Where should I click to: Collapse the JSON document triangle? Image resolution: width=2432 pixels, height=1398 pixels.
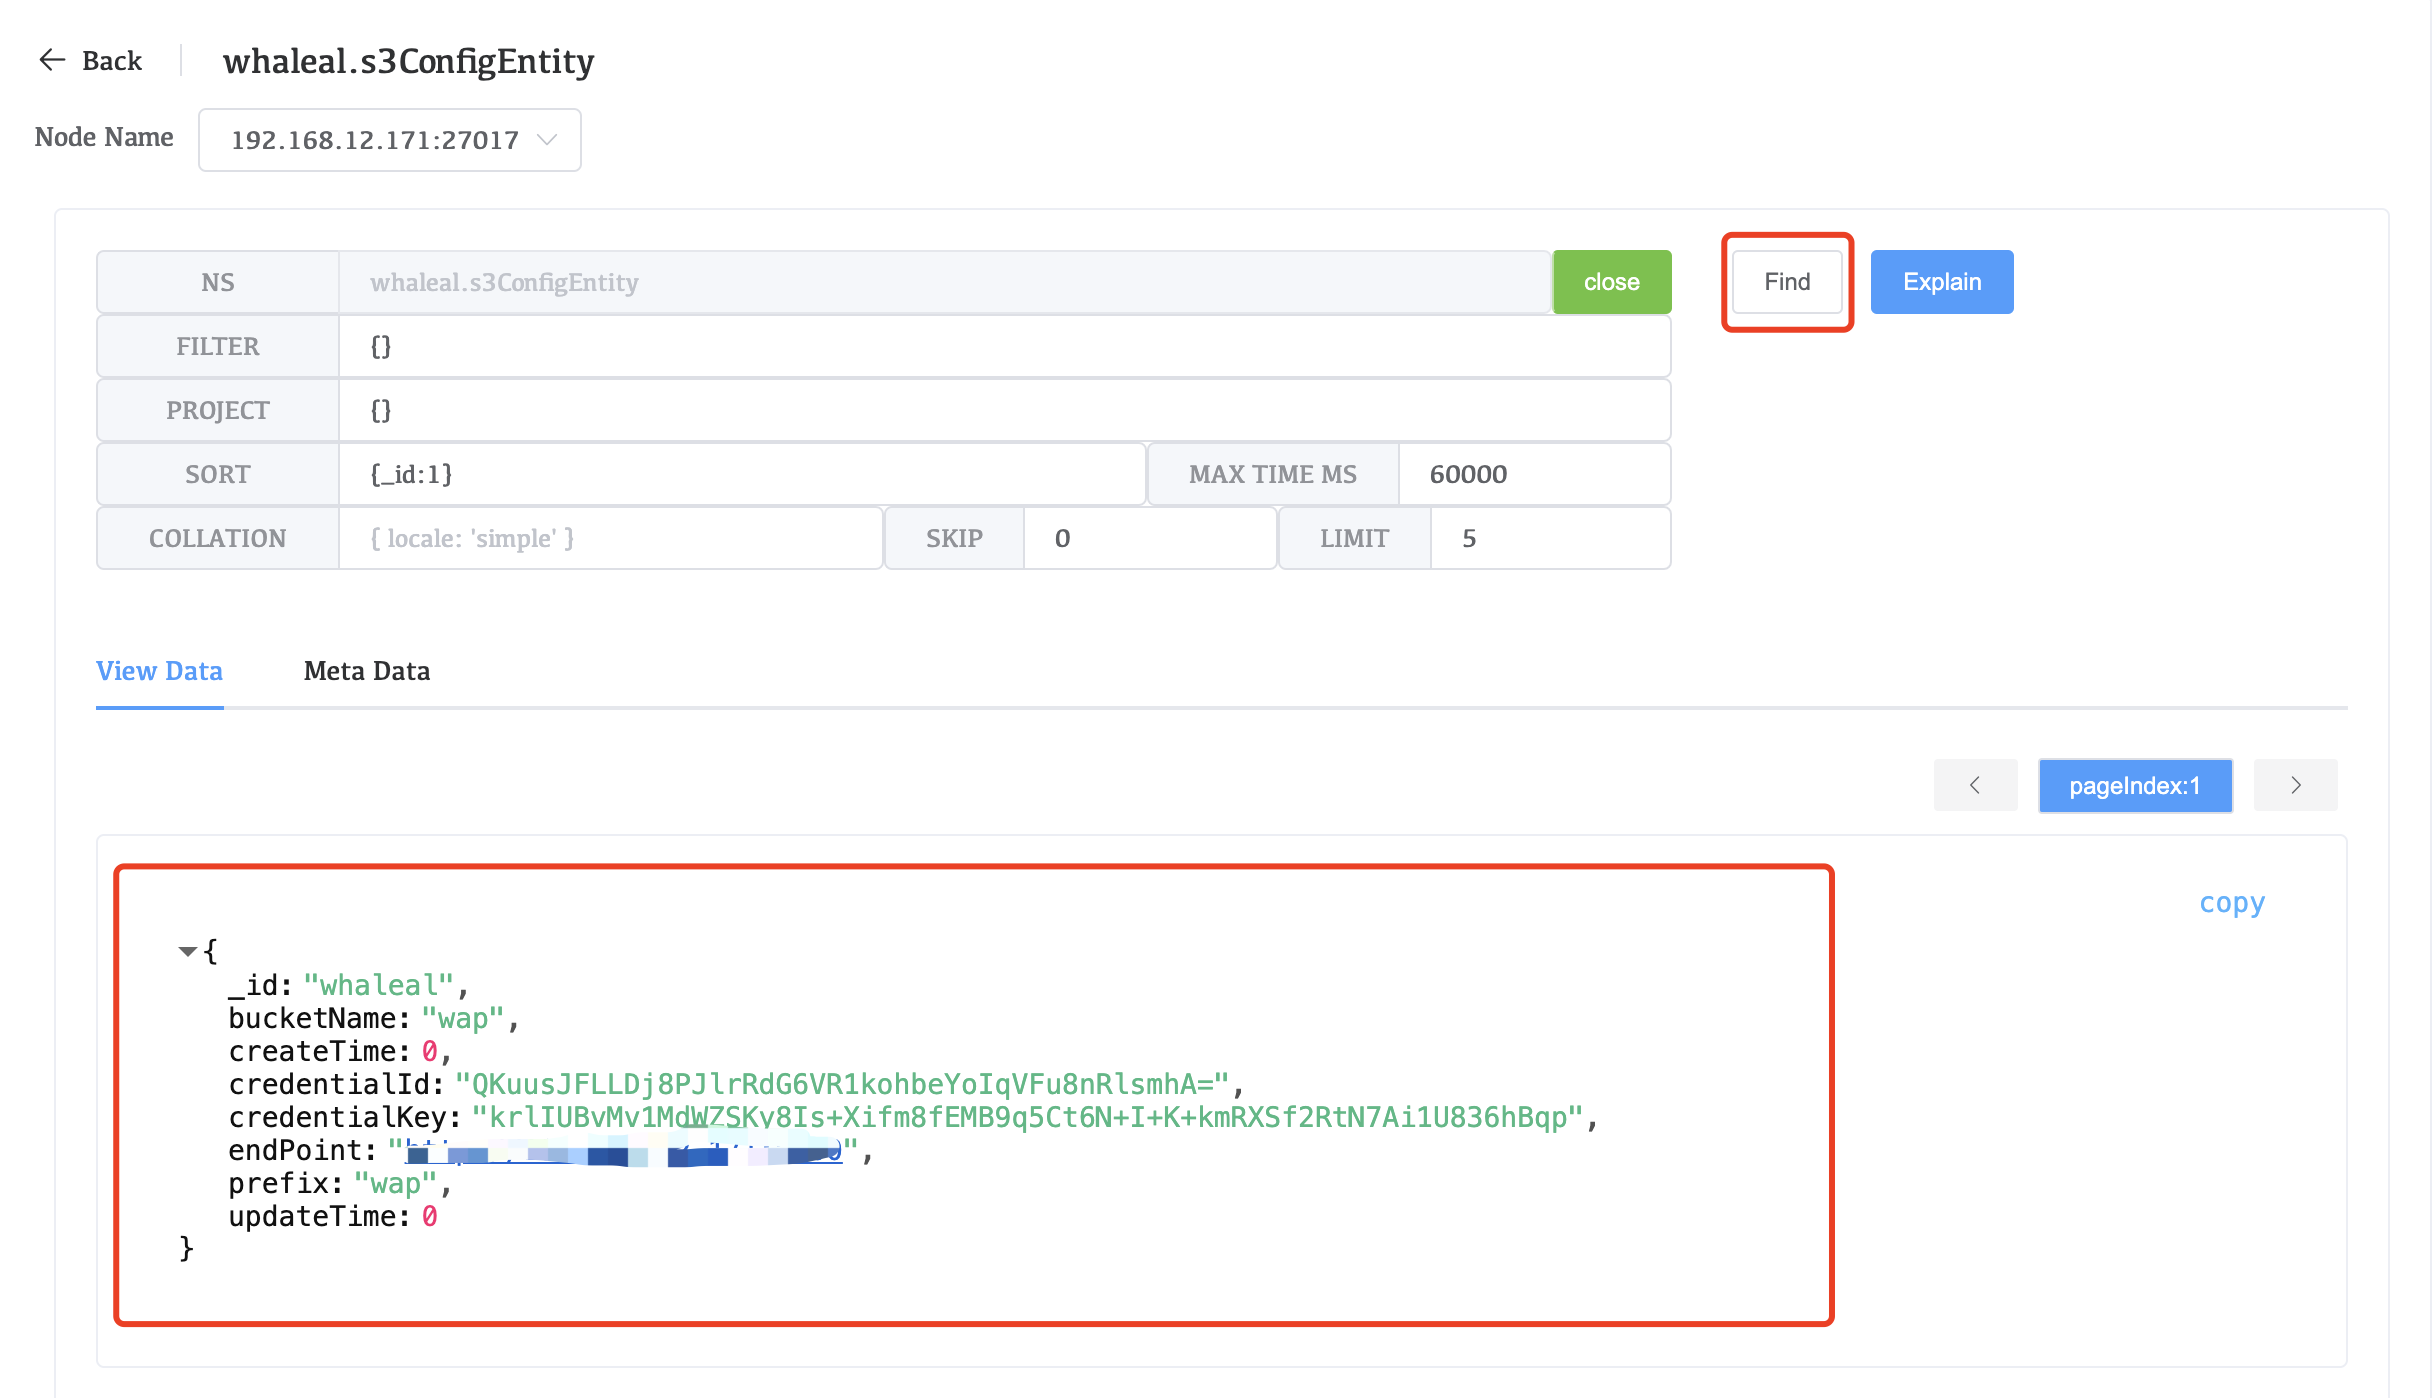coord(187,951)
